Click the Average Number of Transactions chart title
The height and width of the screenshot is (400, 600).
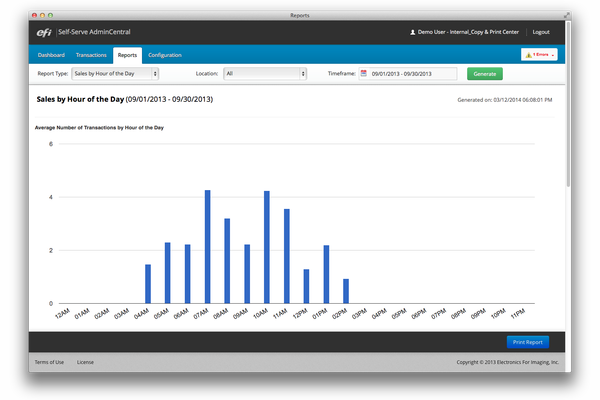99,127
